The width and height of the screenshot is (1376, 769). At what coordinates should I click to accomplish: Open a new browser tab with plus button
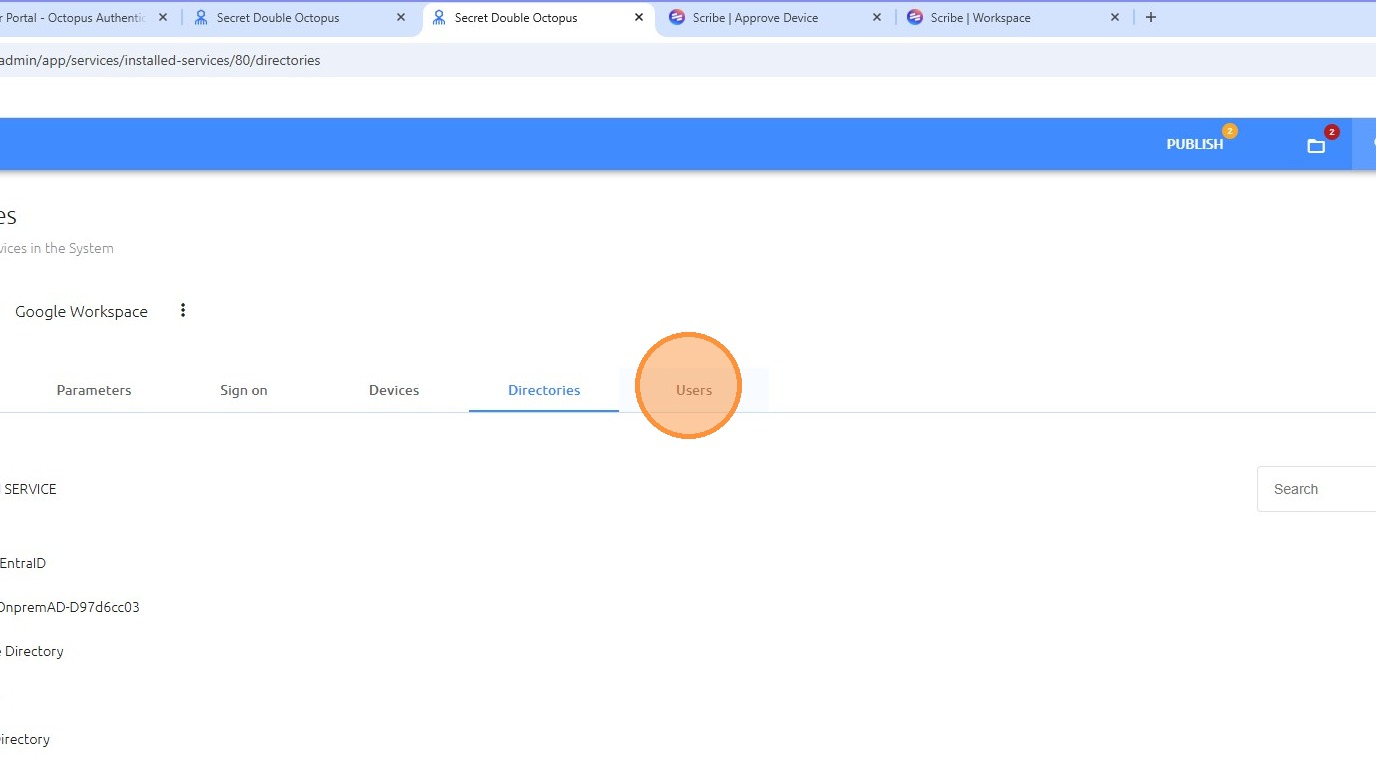click(x=1151, y=18)
